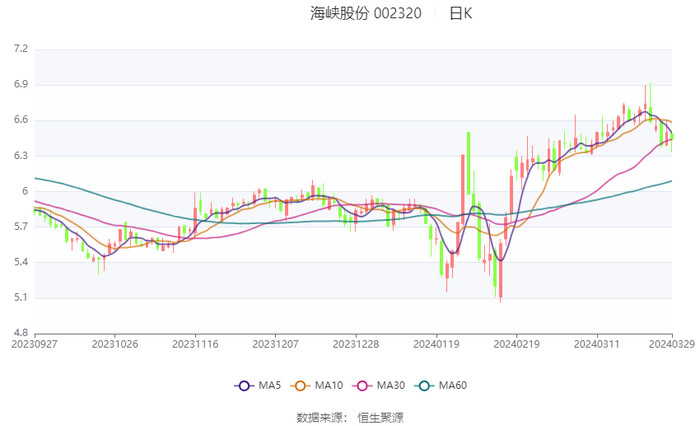Viewport: 700px width, 426px height.
Task: Toggle the MA5 series via its legend label
Action: pyautogui.click(x=270, y=386)
